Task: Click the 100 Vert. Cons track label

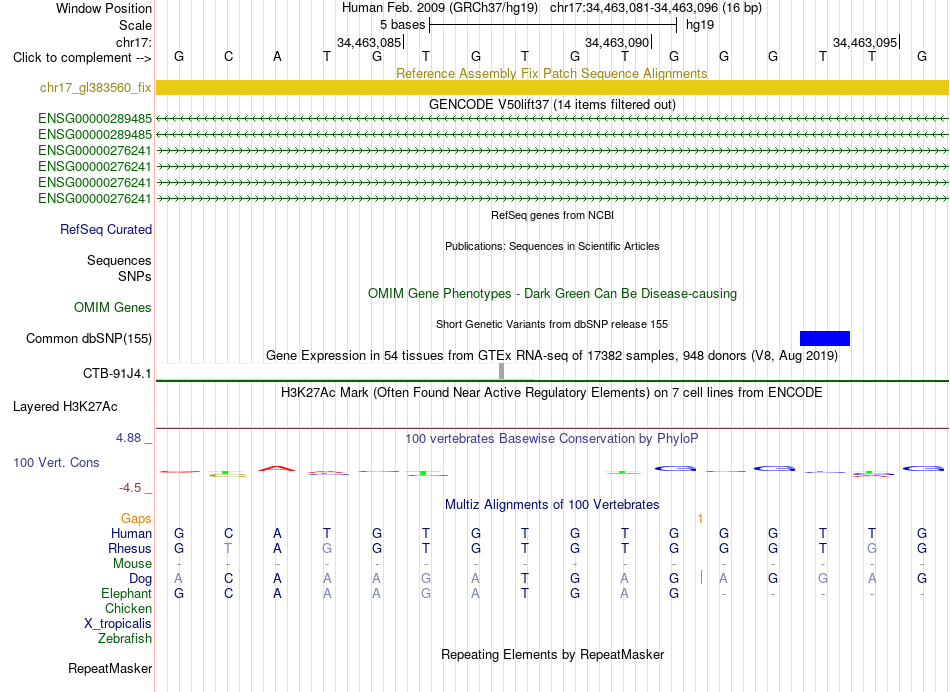Action: point(56,462)
